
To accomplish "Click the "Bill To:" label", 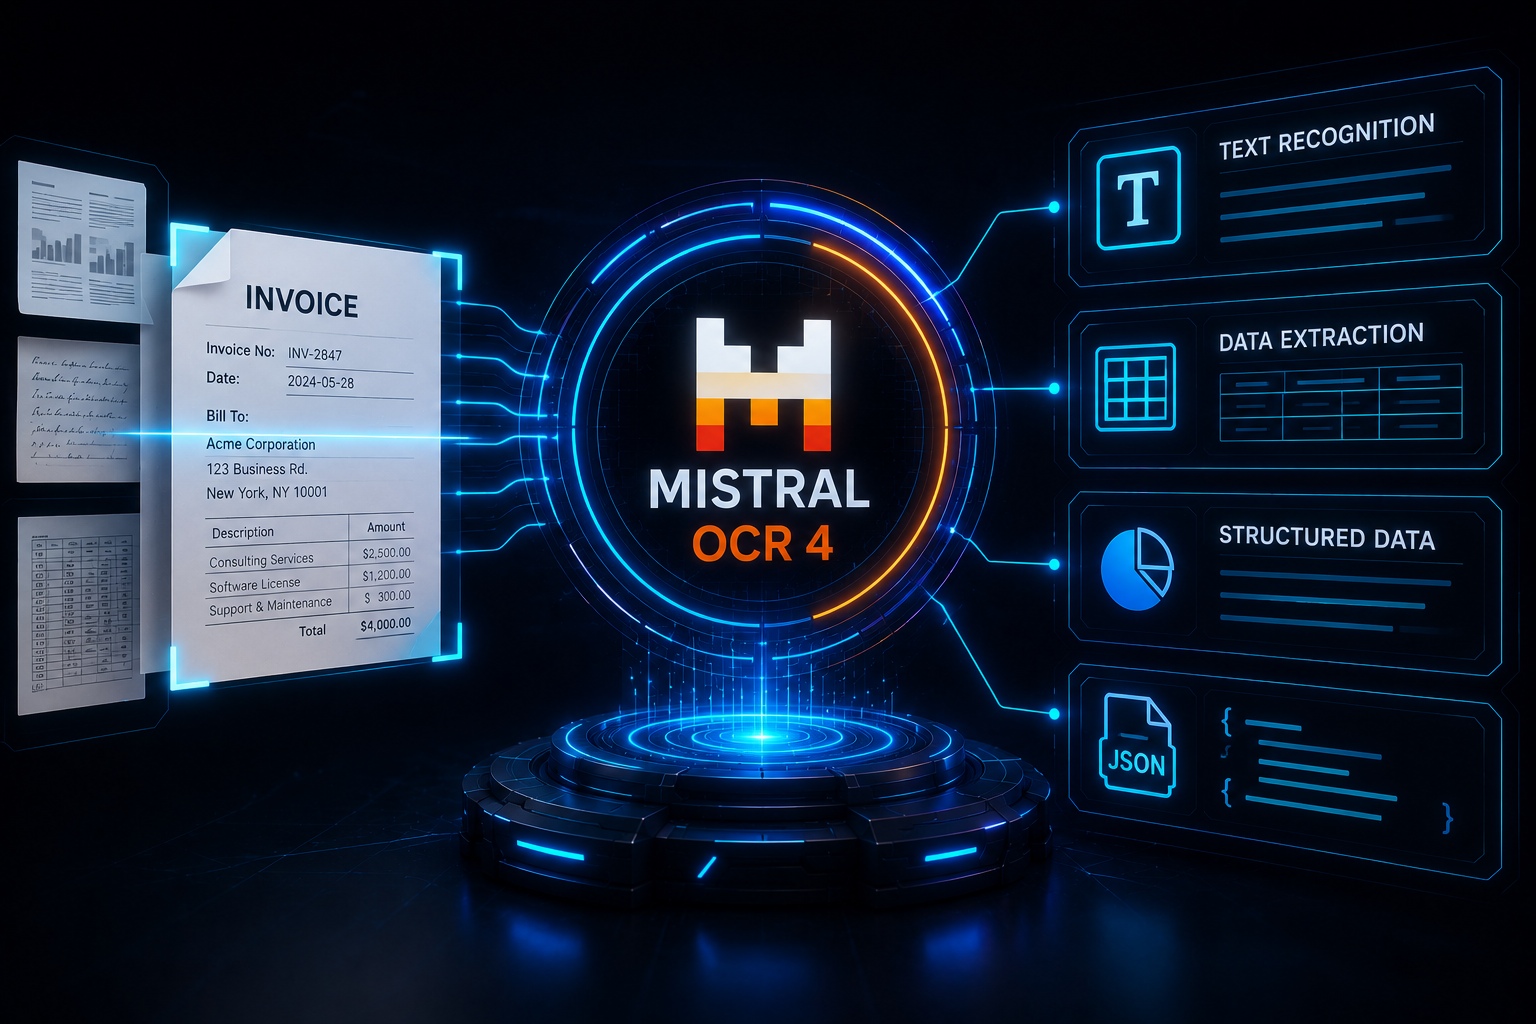I will 227,416.
